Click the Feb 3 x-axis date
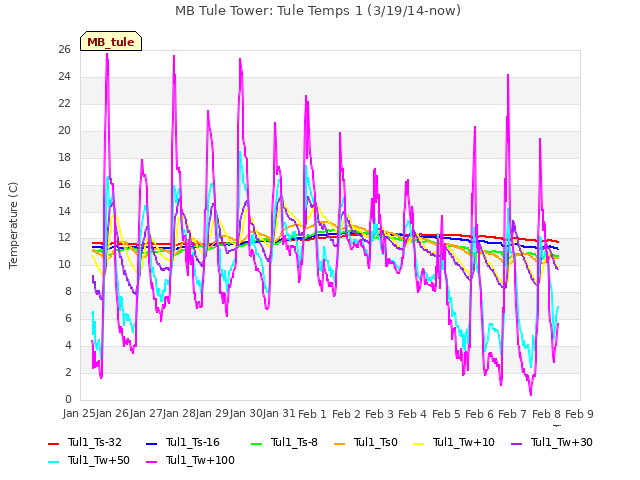This screenshot has height=480, width=640. [379, 414]
